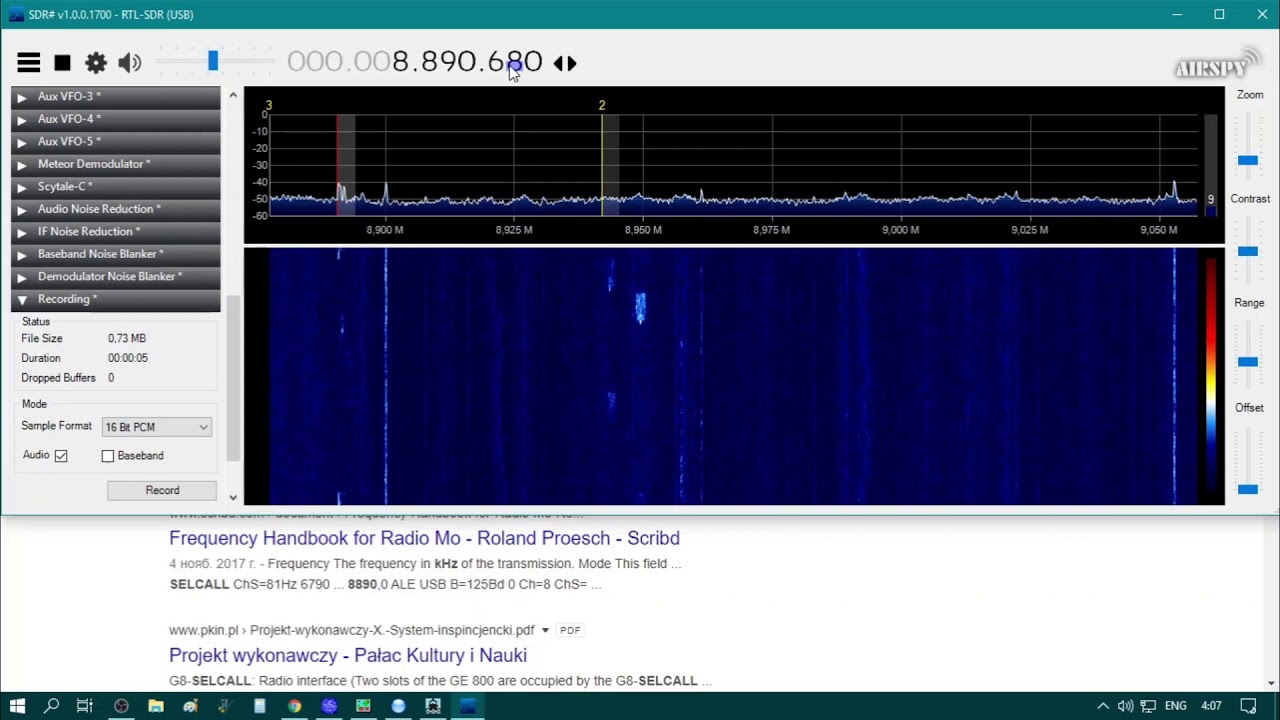Open the Windows Start menu

(17, 706)
